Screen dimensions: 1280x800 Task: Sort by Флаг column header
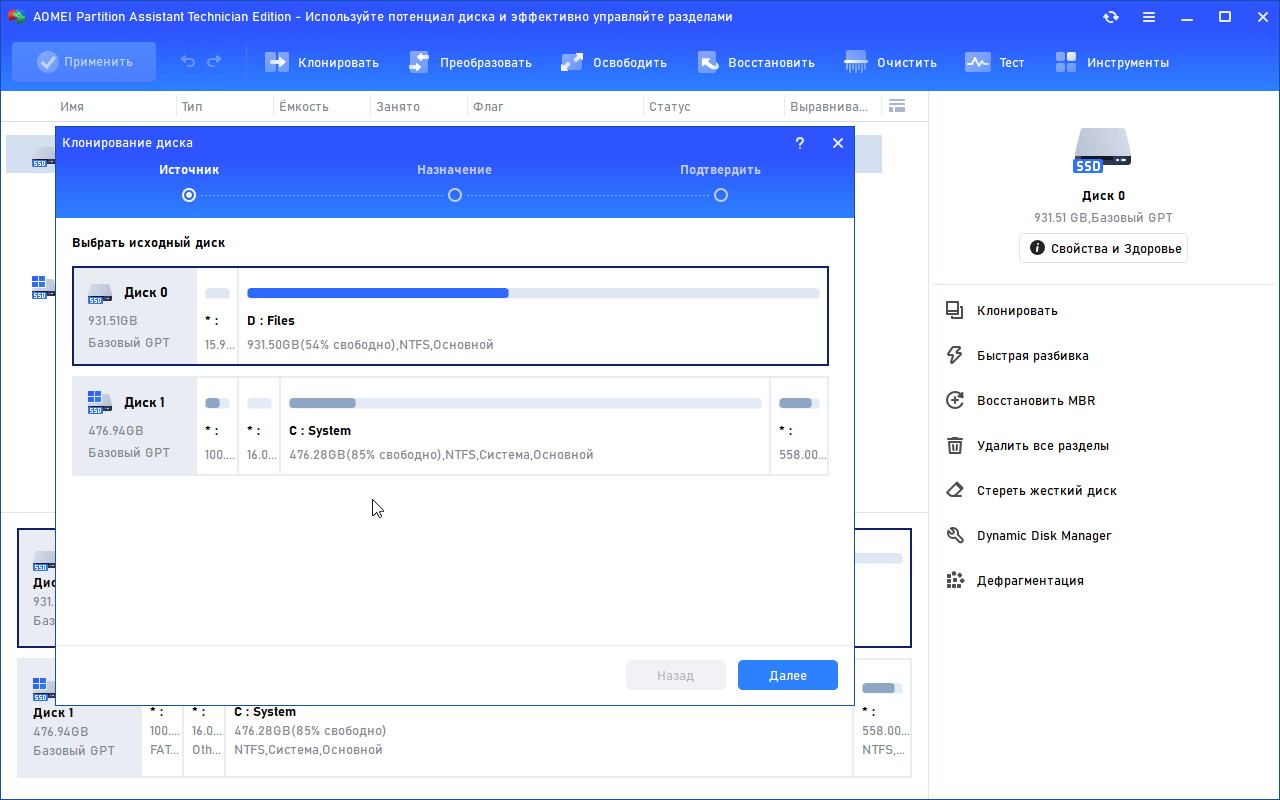(488, 106)
